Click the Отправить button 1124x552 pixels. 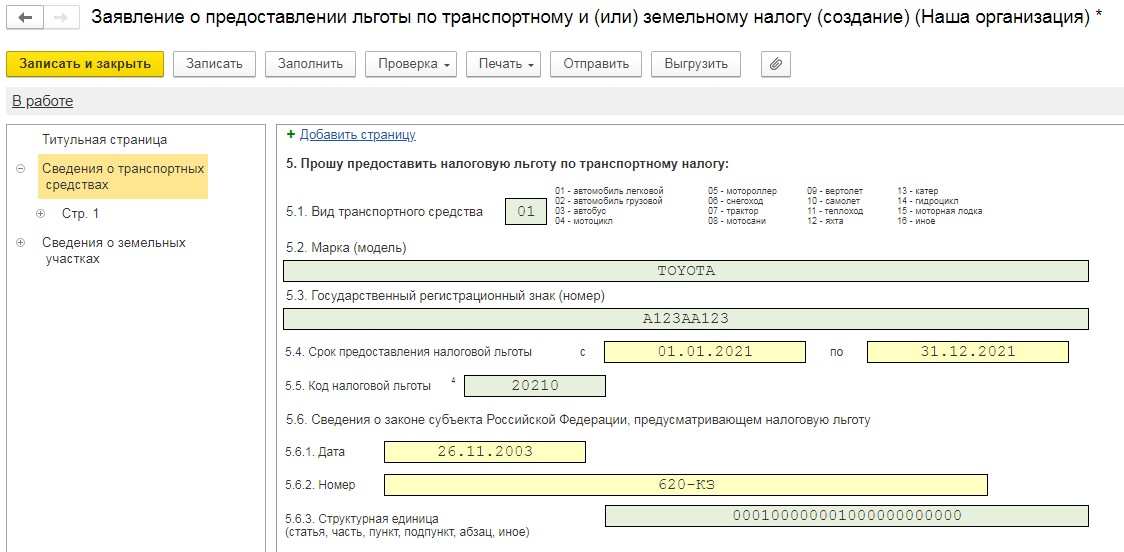[x=596, y=63]
